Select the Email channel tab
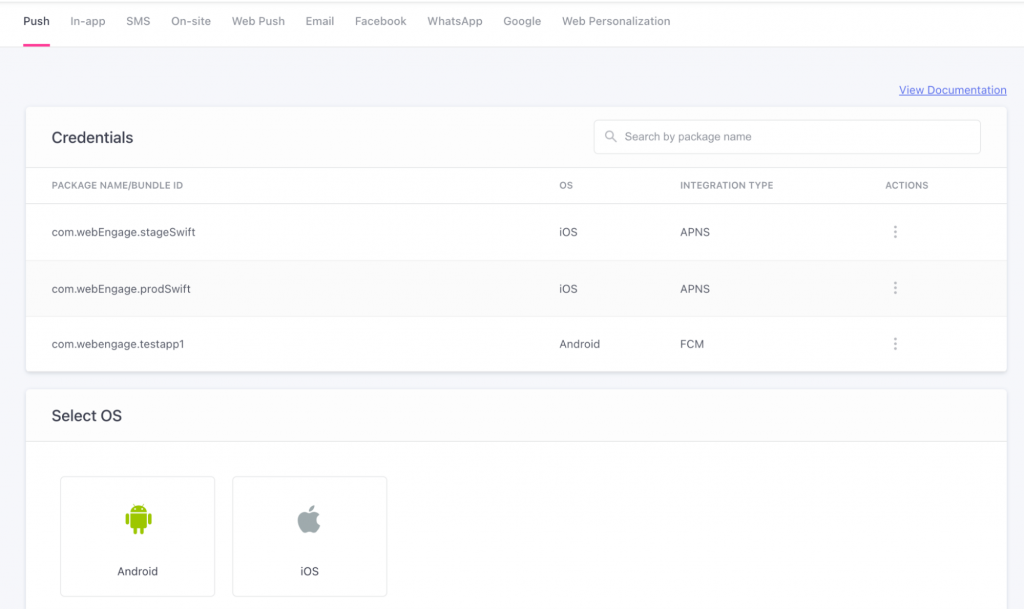The width and height of the screenshot is (1024, 609). [320, 21]
